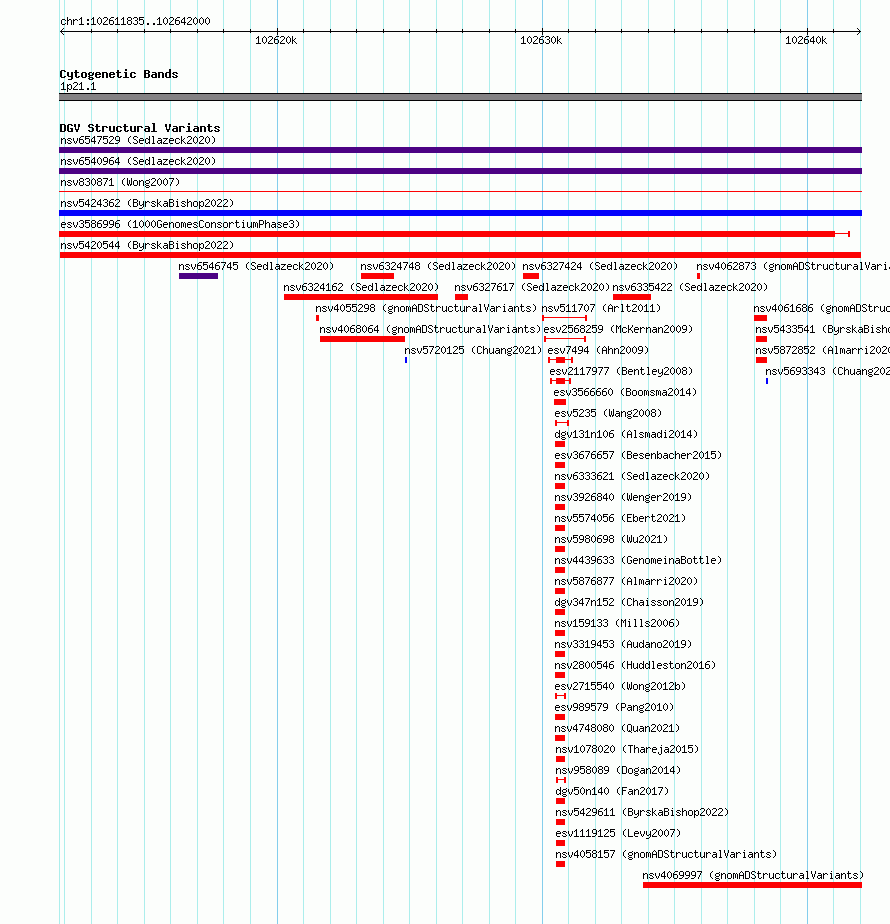Click the esv3676657 (Besenbacher2015) label
This screenshot has width=890, height=924.
(638, 456)
